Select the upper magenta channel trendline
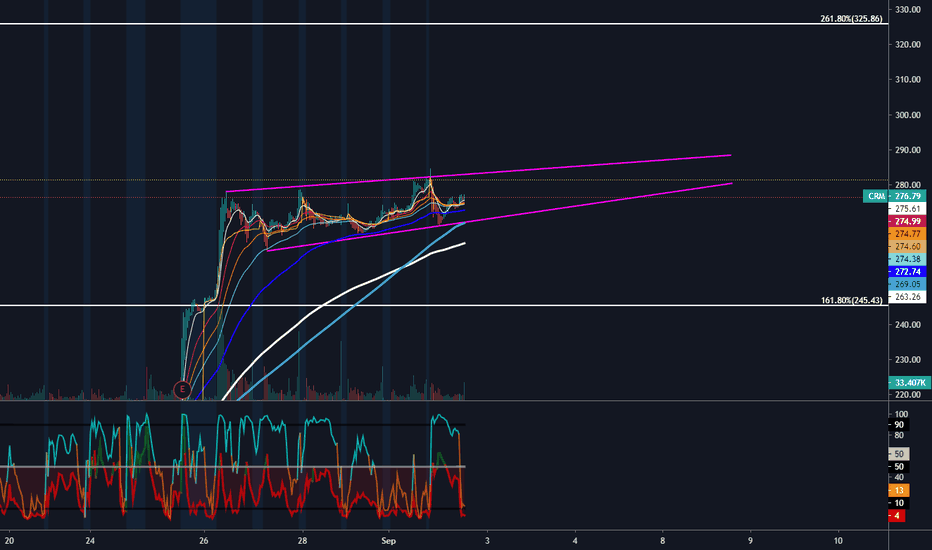 pos(478,174)
